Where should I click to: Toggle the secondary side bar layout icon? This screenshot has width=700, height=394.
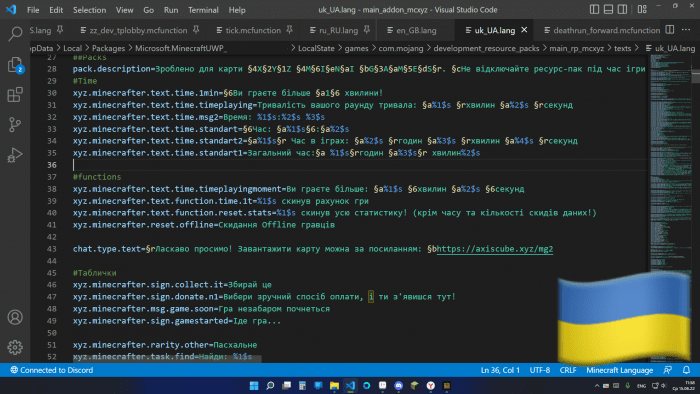pyautogui.click(x=622, y=9)
